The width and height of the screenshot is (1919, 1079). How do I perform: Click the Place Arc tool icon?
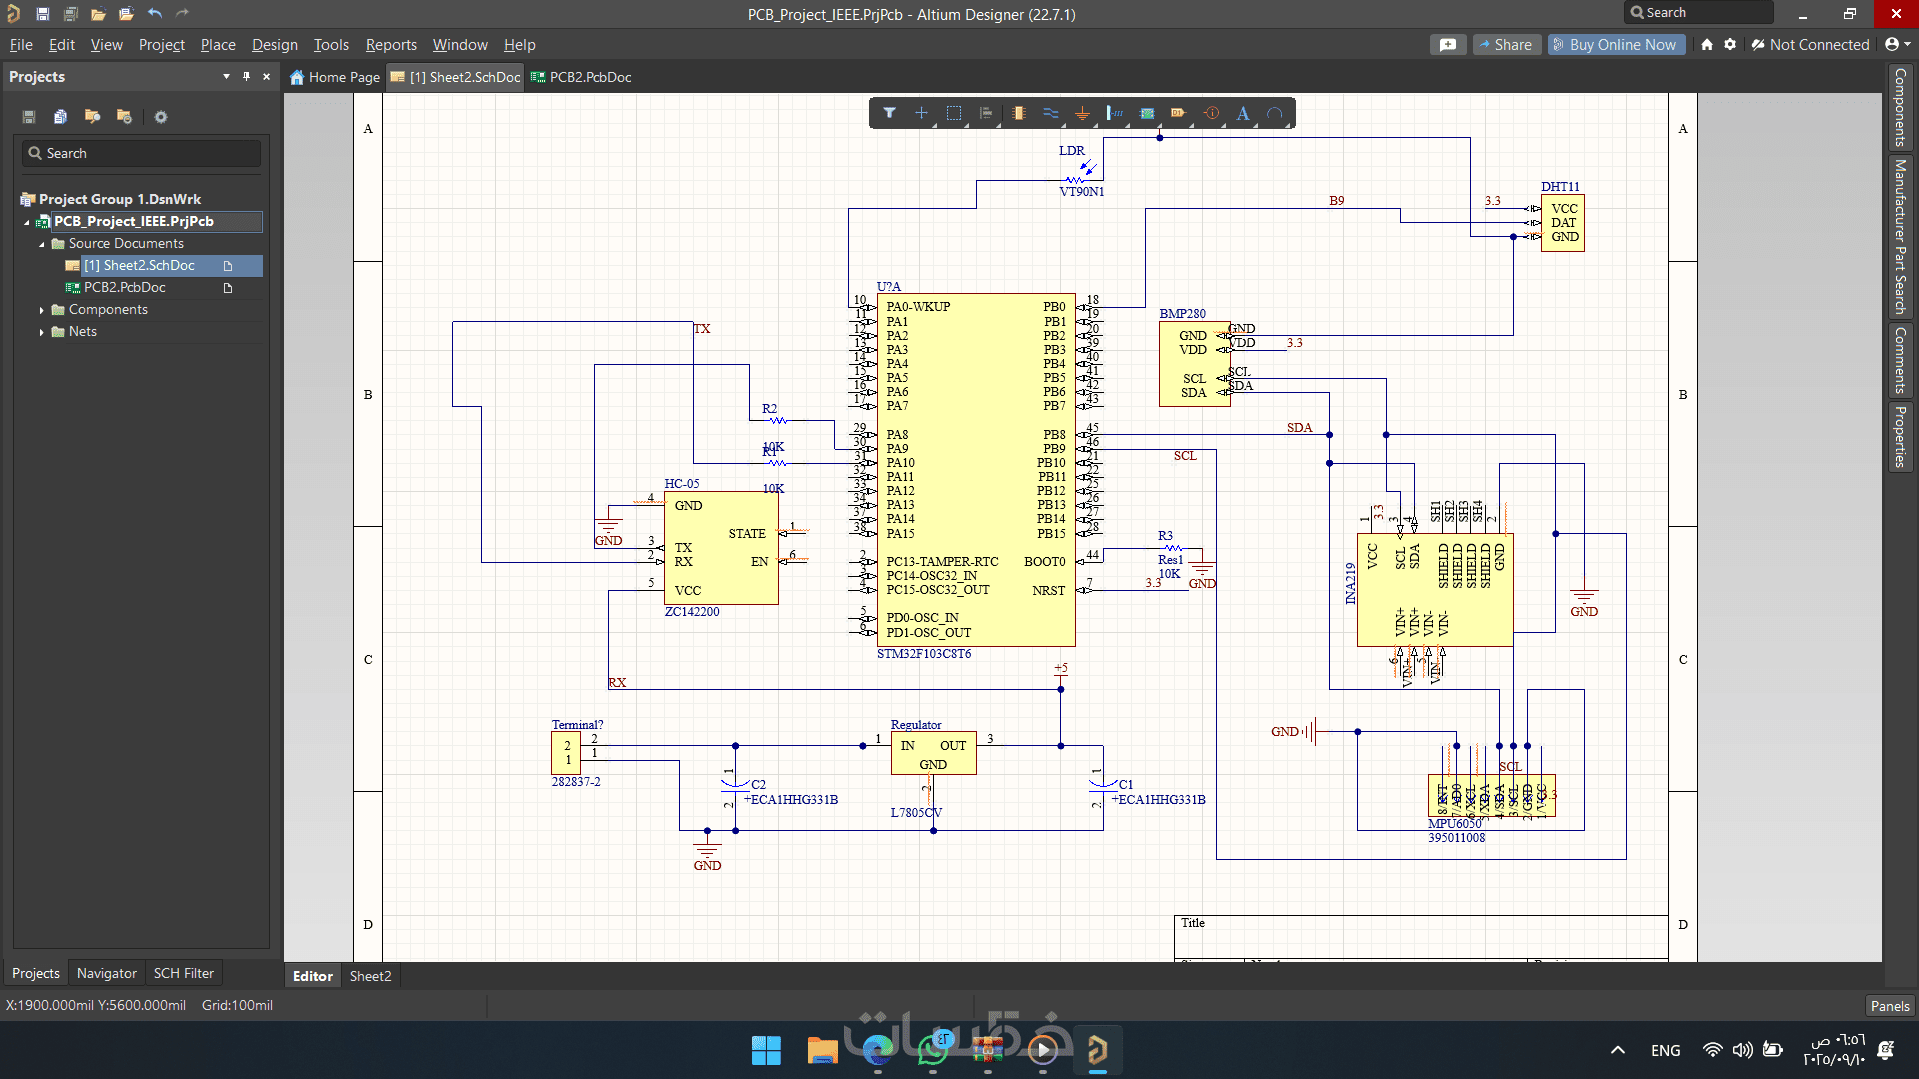[x=1275, y=113]
